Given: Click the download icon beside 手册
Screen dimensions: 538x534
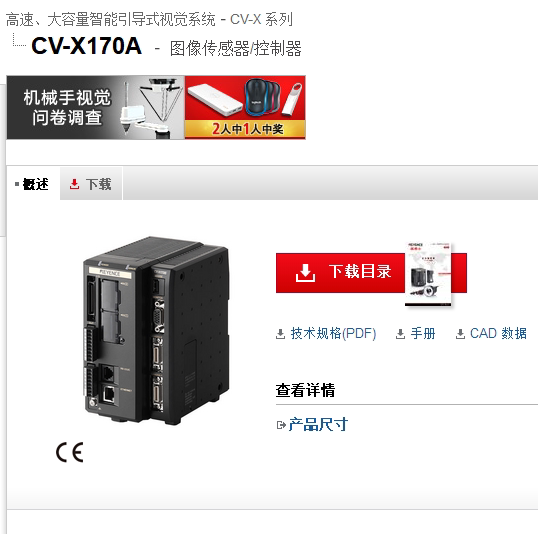Looking at the screenshot, I should click(x=400, y=334).
